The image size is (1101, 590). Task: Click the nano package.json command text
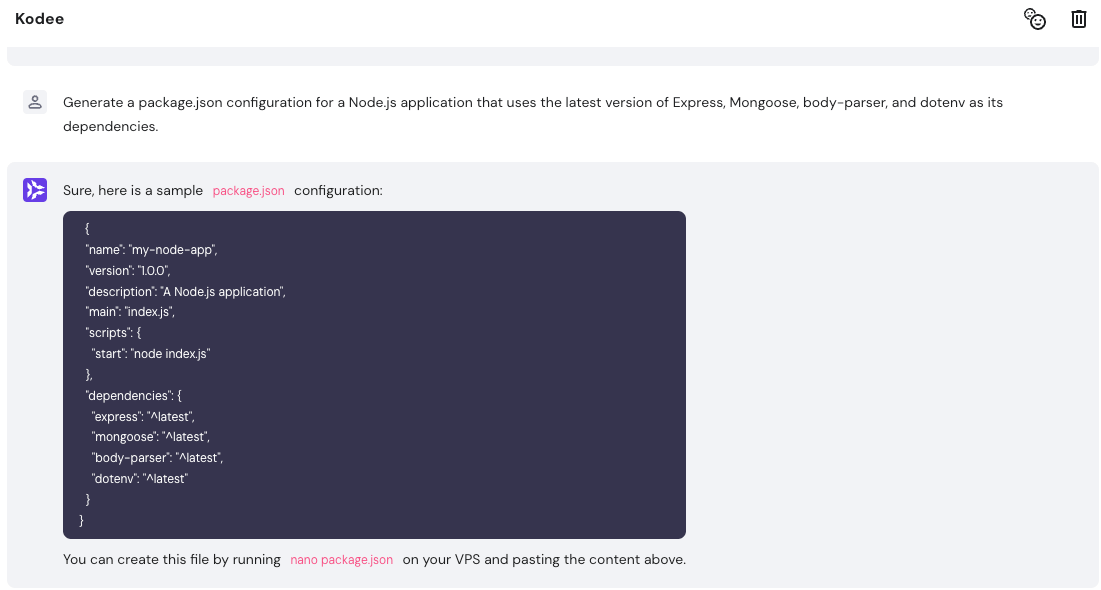(341, 559)
